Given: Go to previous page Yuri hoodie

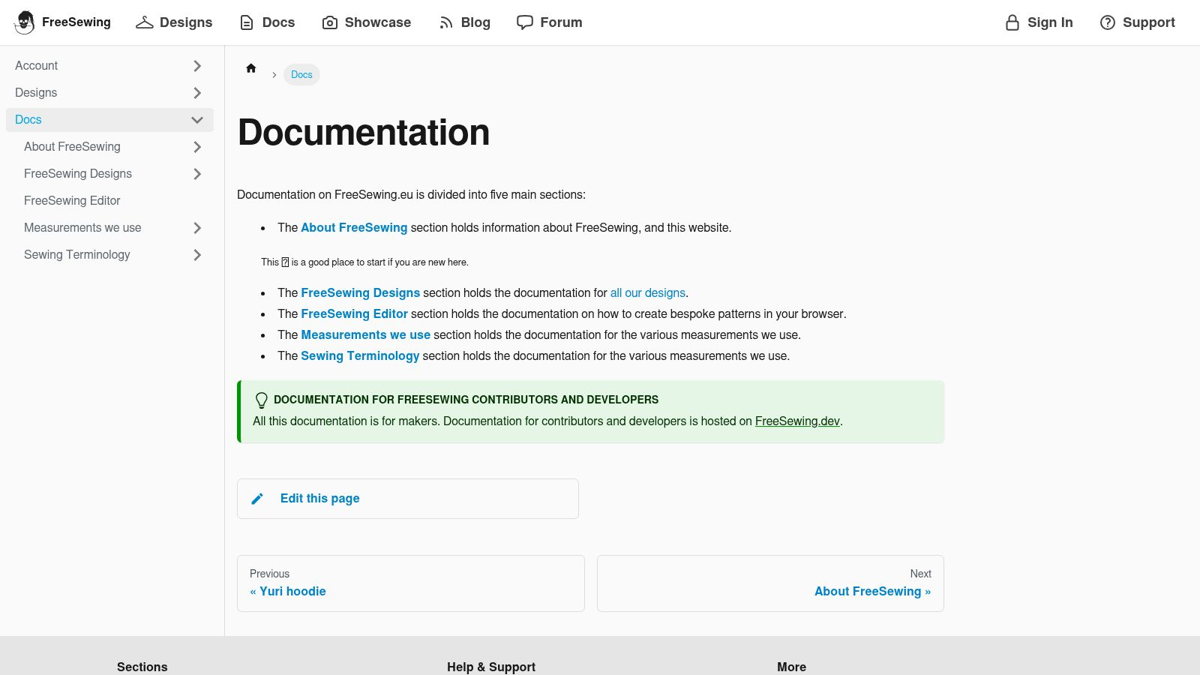Looking at the screenshot, I should [x=411, y=583].
